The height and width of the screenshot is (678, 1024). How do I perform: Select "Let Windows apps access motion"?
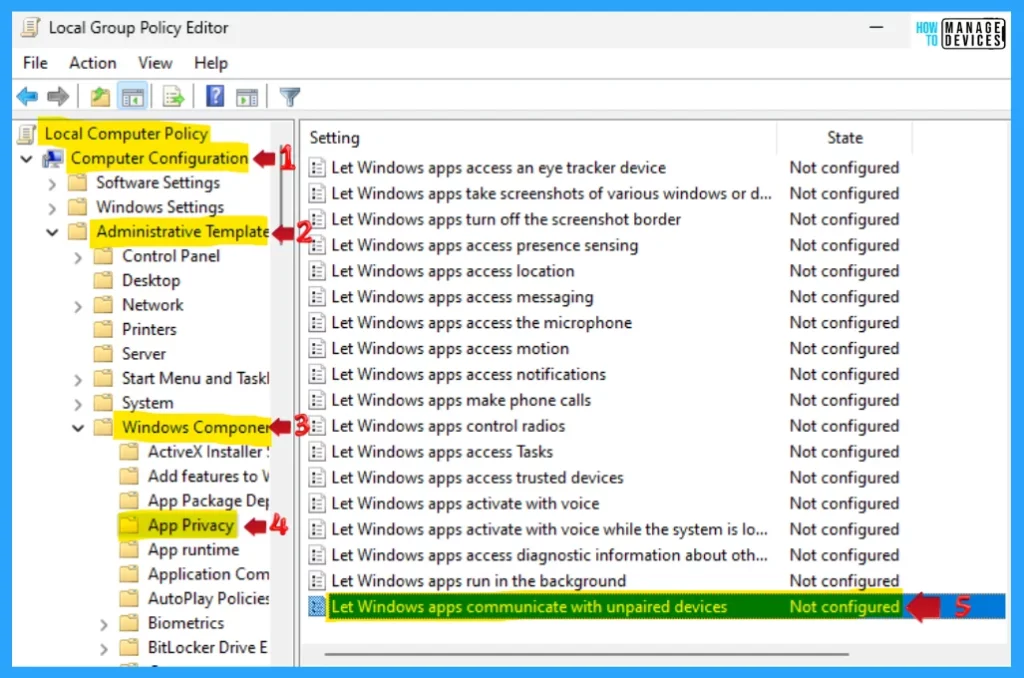450,349
